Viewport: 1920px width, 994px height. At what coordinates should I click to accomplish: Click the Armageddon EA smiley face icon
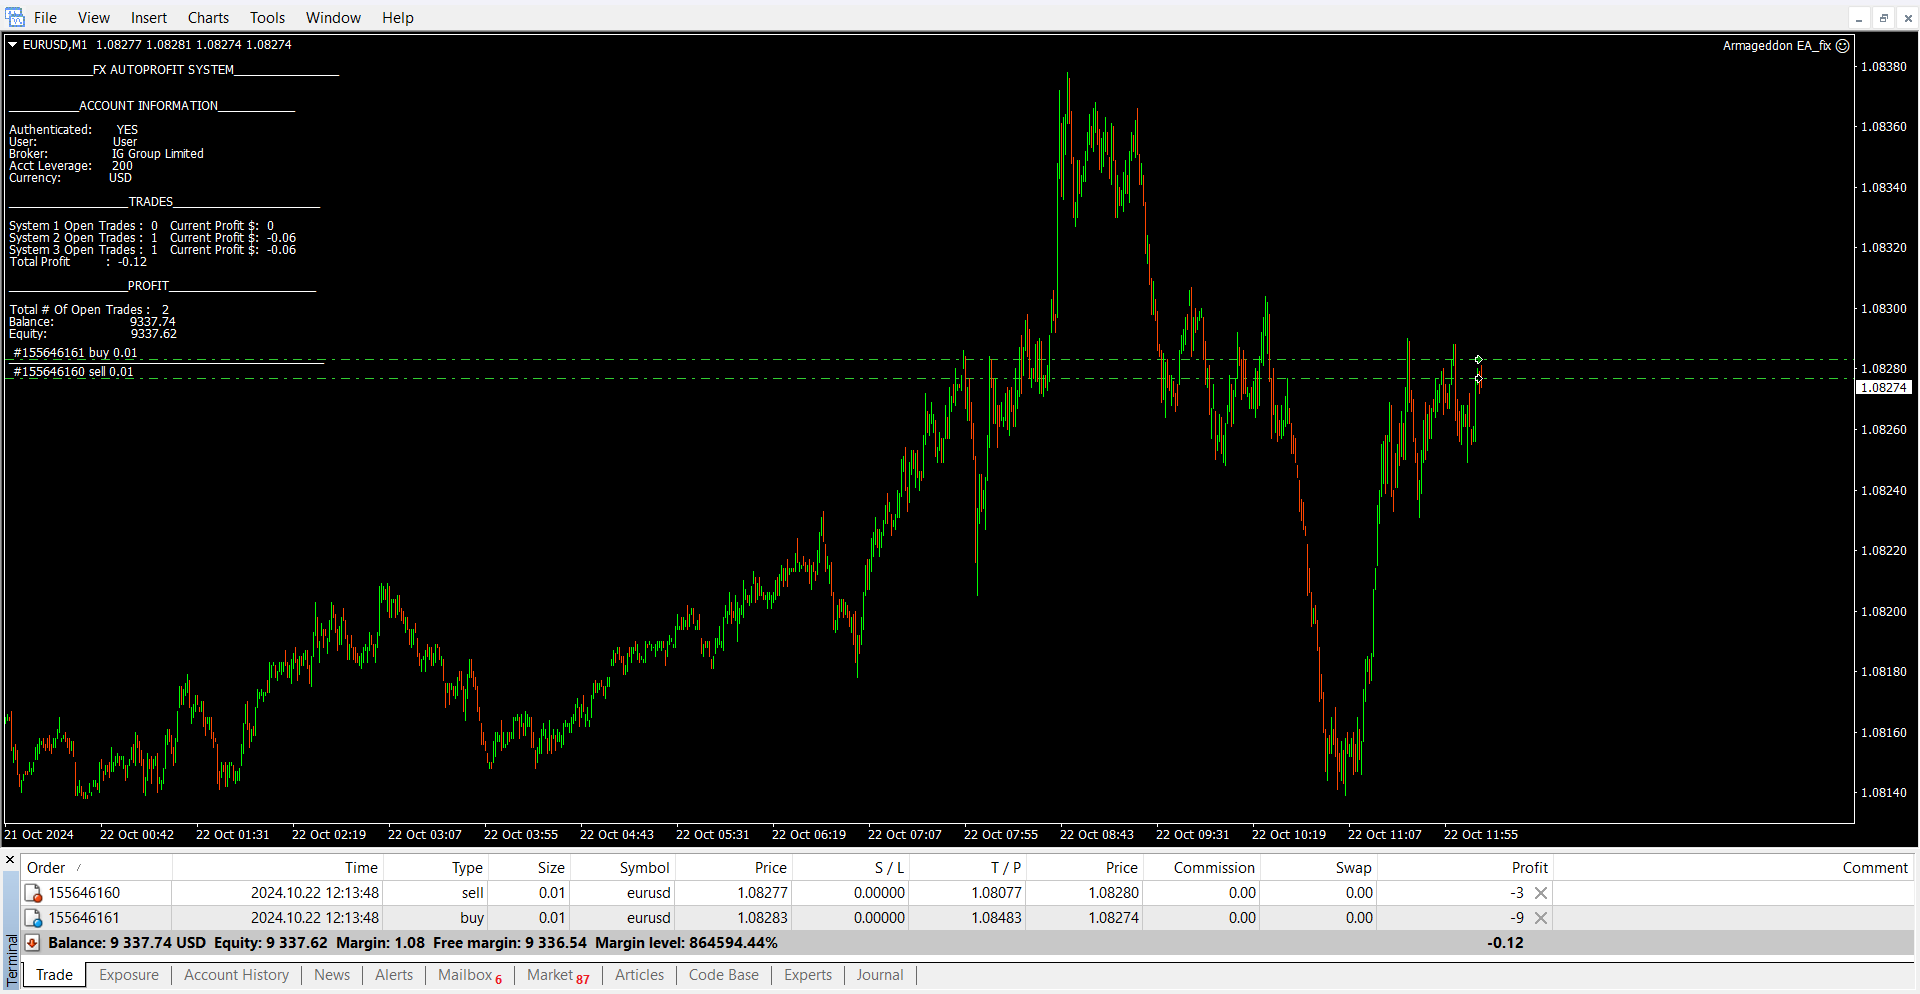pyautogui.click(x=1843, y=46)
